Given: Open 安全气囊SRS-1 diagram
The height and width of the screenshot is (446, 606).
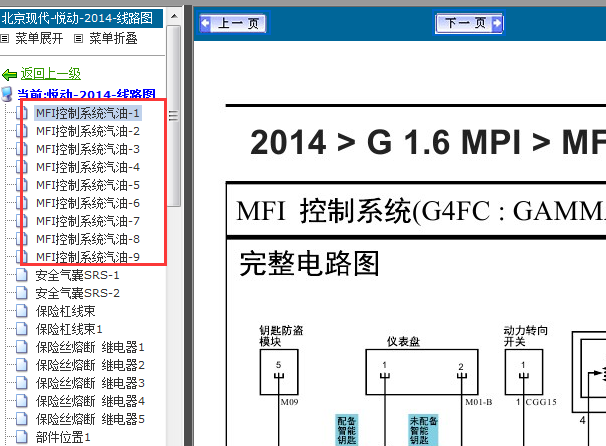Looking at the screenshot, I should click(77, 275).
